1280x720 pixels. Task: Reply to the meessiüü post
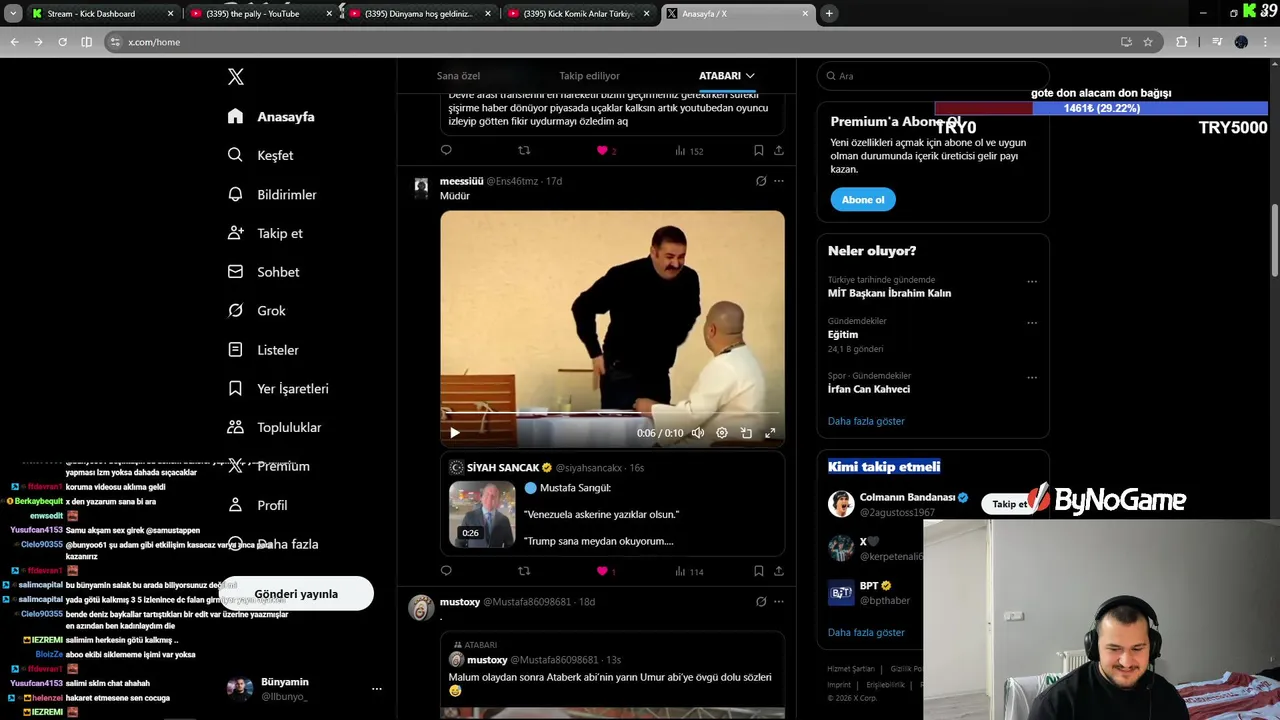[446, 571]
